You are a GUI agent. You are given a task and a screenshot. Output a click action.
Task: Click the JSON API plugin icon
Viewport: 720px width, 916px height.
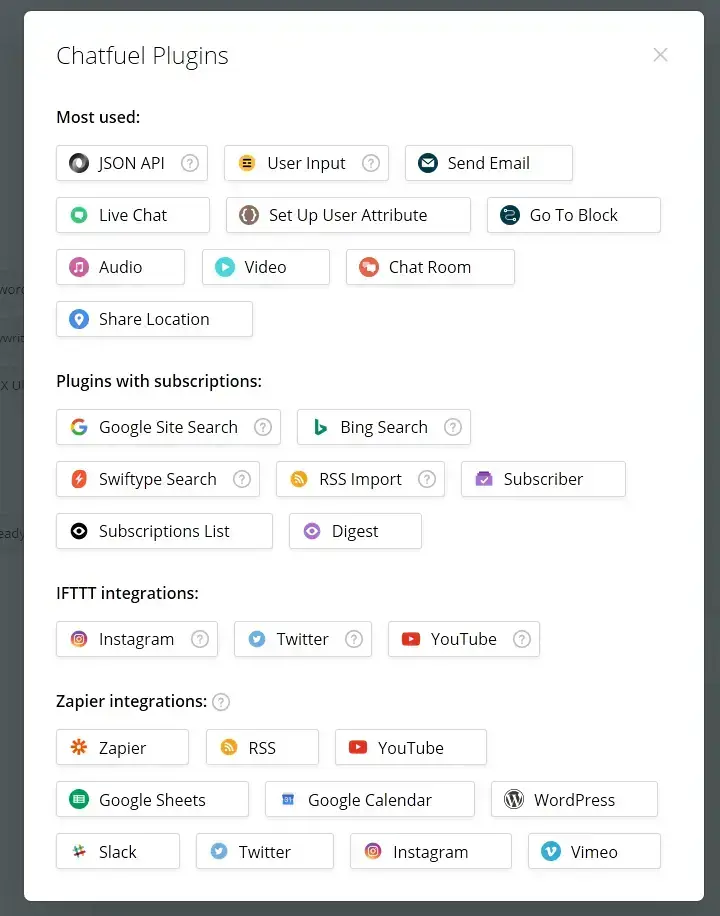[x=79, y=163]
